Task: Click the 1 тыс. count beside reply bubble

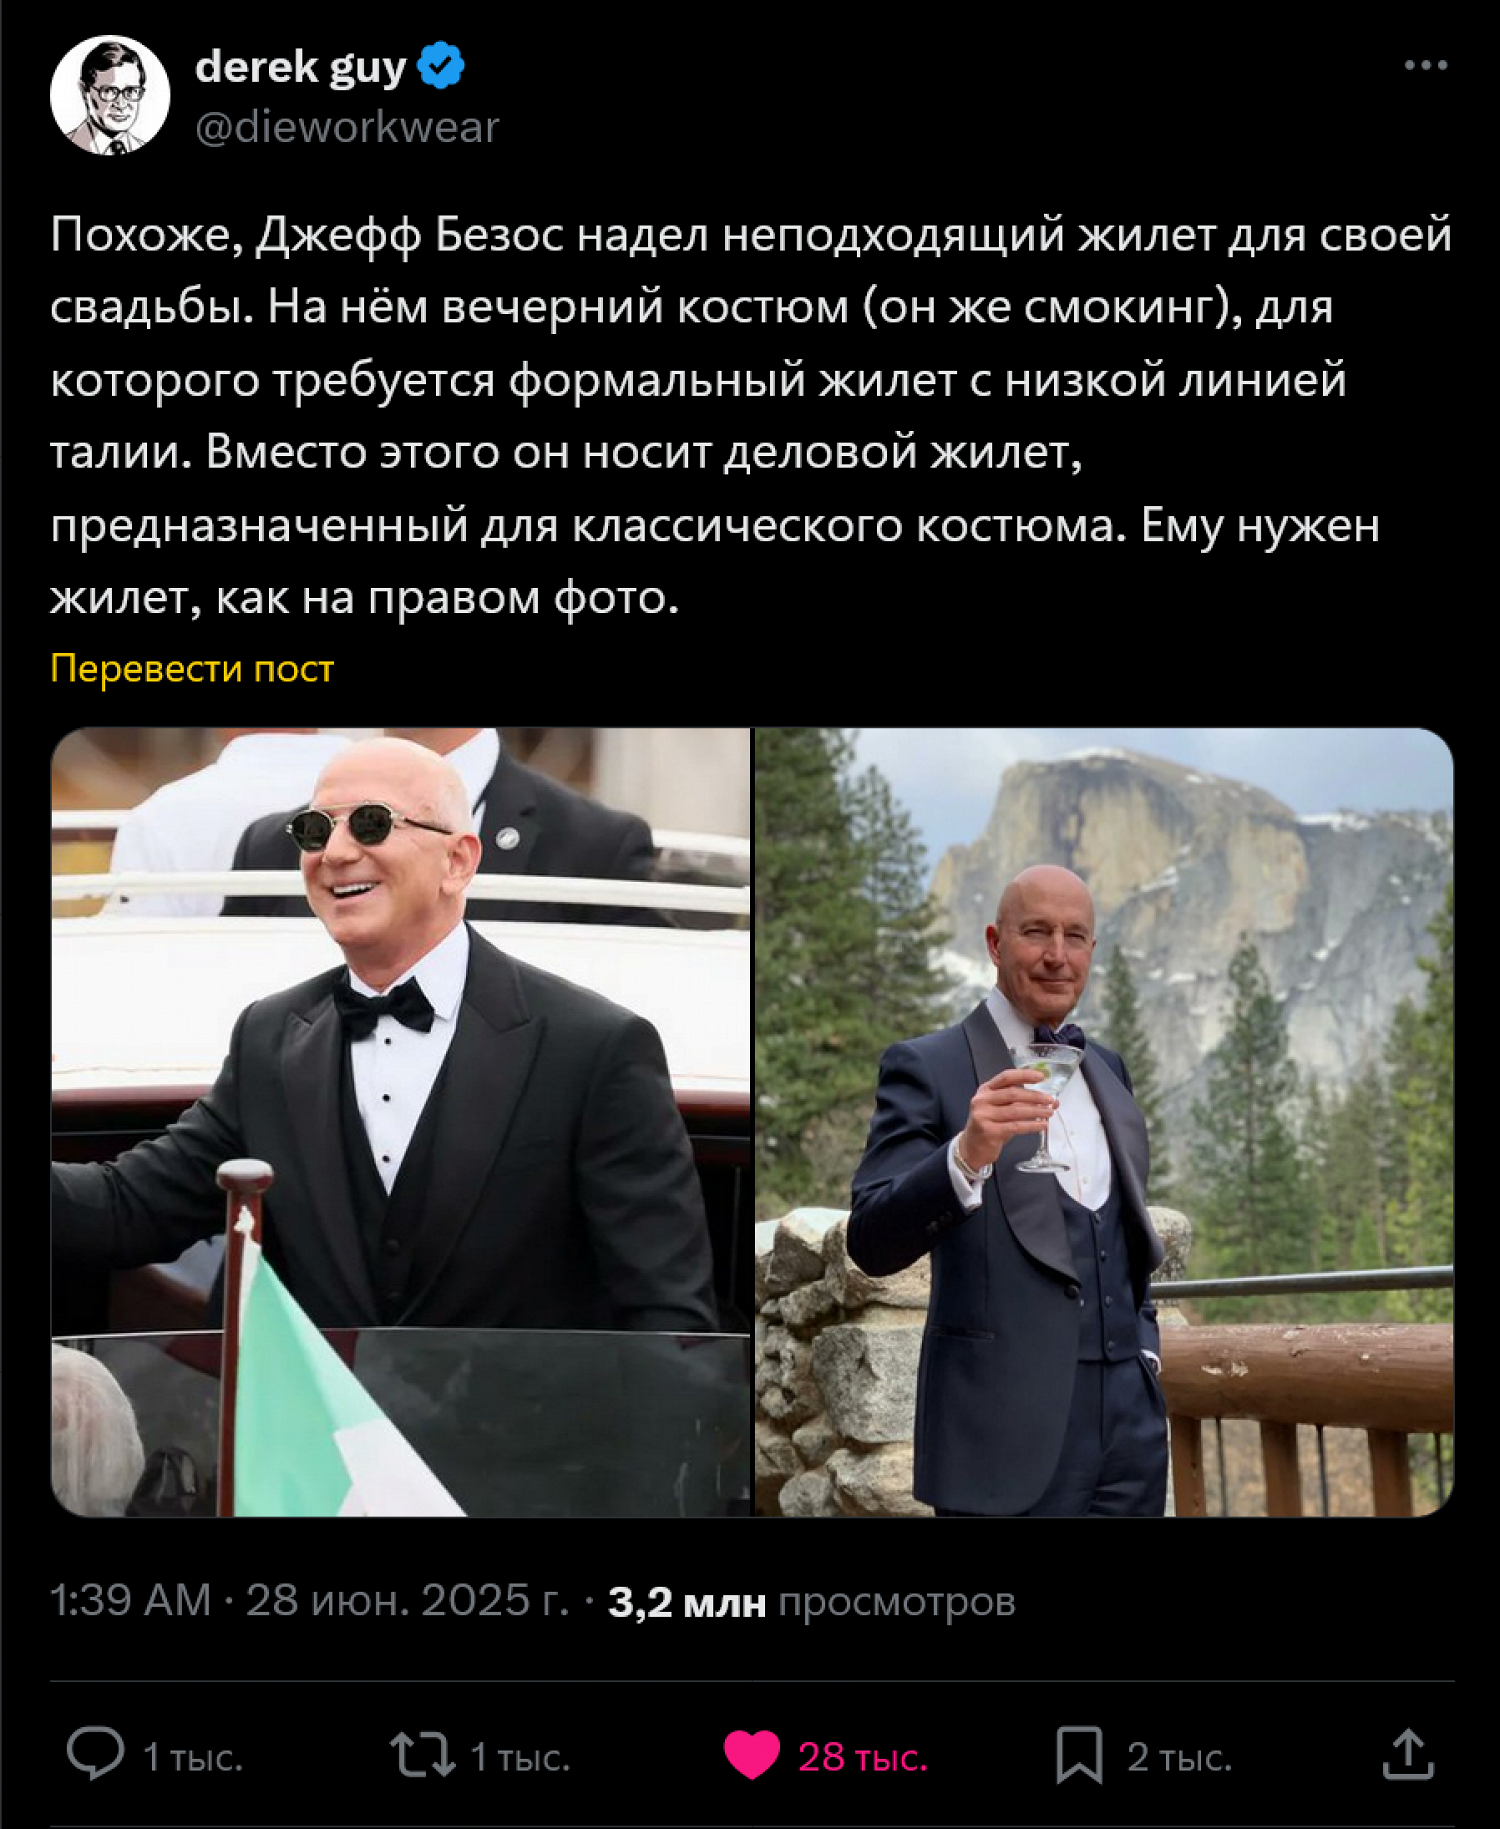Action: pyautogui.click(x=193, y=1757)
